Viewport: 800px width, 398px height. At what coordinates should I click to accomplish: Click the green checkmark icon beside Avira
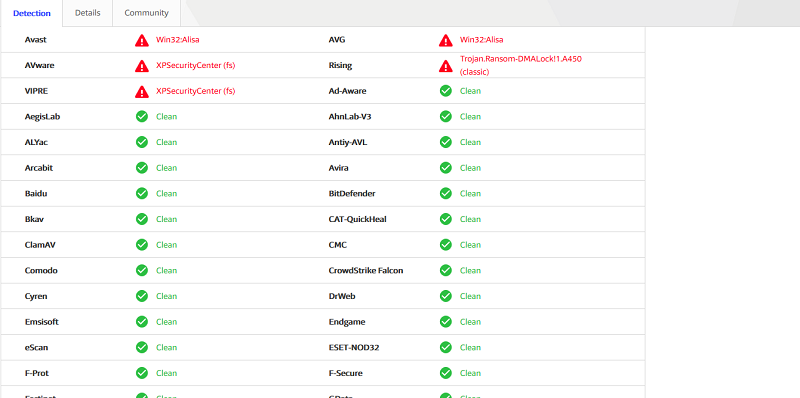[446, 167]
